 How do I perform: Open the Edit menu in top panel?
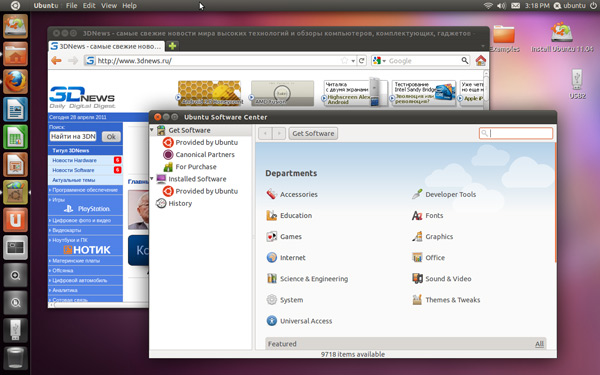[89, 6]
